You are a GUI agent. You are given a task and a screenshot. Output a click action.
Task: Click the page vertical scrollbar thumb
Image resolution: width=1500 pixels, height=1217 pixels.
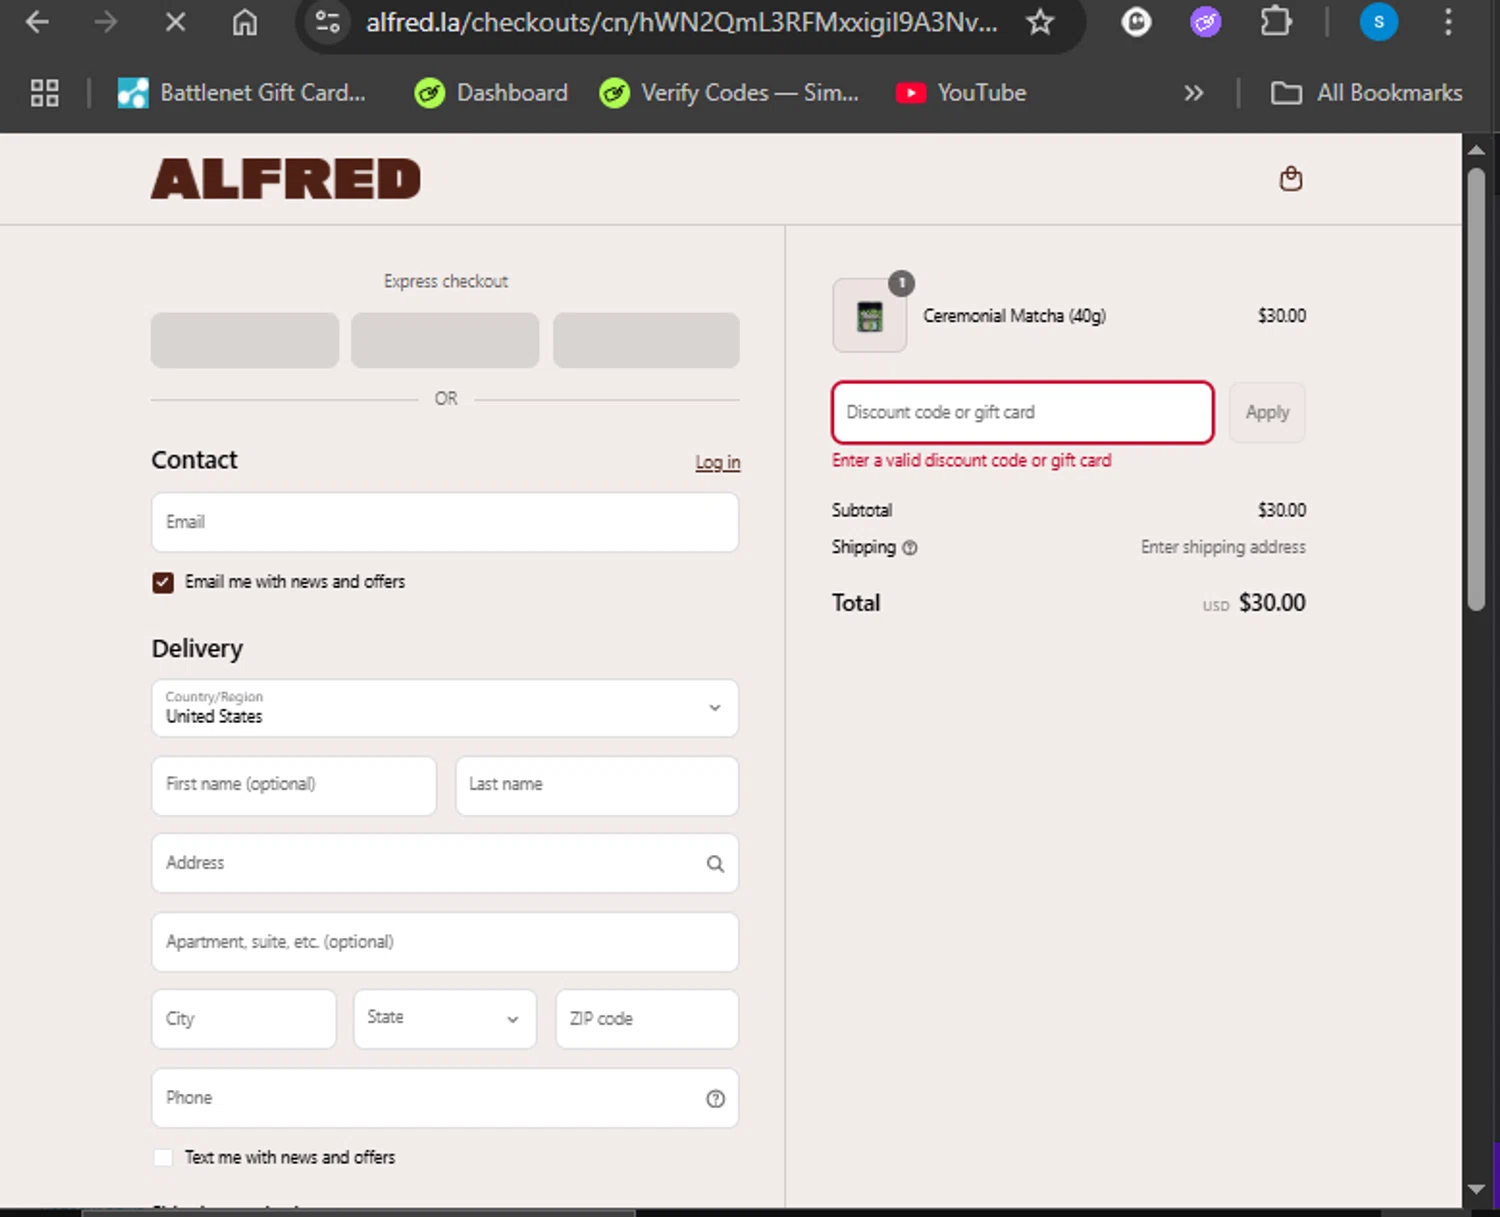pyautogui.click(x=1476, y=388)
